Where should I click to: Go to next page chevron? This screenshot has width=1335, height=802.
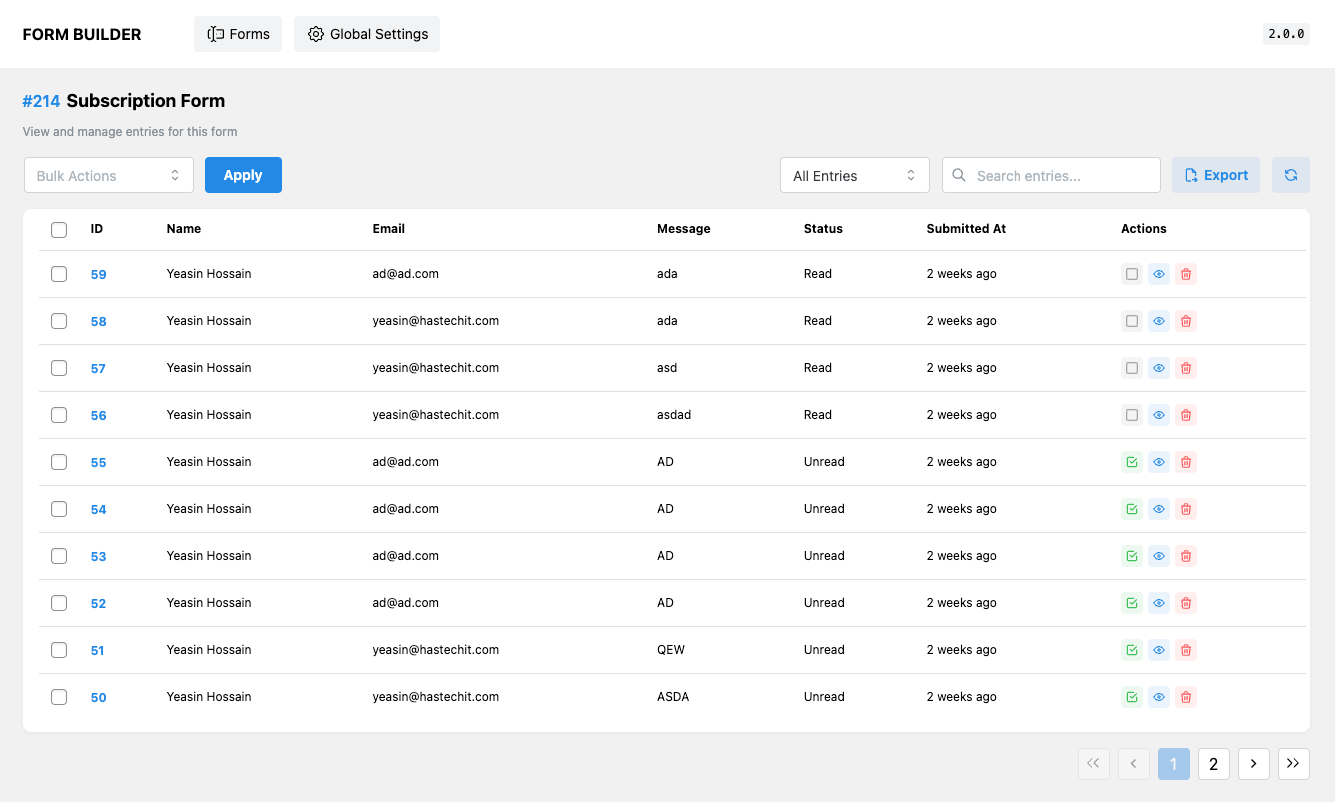(x=1253, y=764)
